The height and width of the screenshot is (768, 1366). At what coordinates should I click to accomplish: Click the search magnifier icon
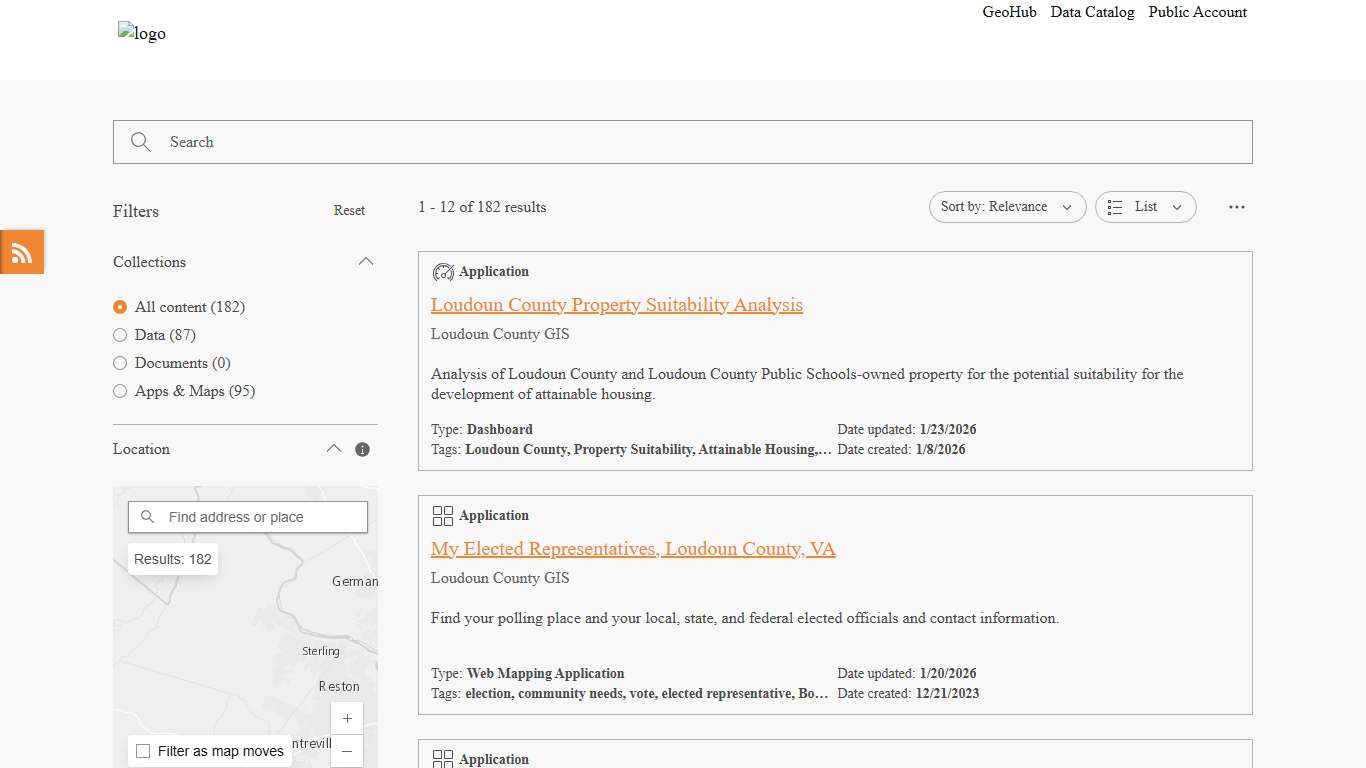click(141, 142)
